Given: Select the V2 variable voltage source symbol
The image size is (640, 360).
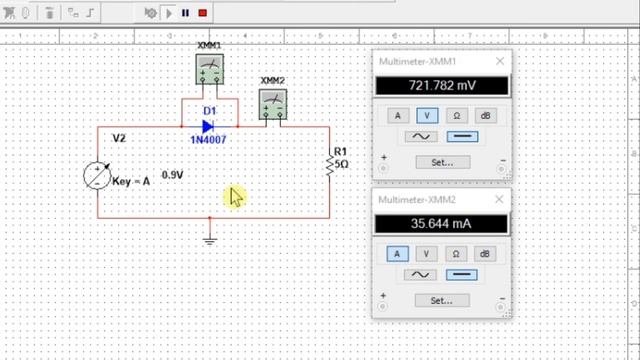Looking at the screenshot, I should pyautogui.click(x=97, y=176).
